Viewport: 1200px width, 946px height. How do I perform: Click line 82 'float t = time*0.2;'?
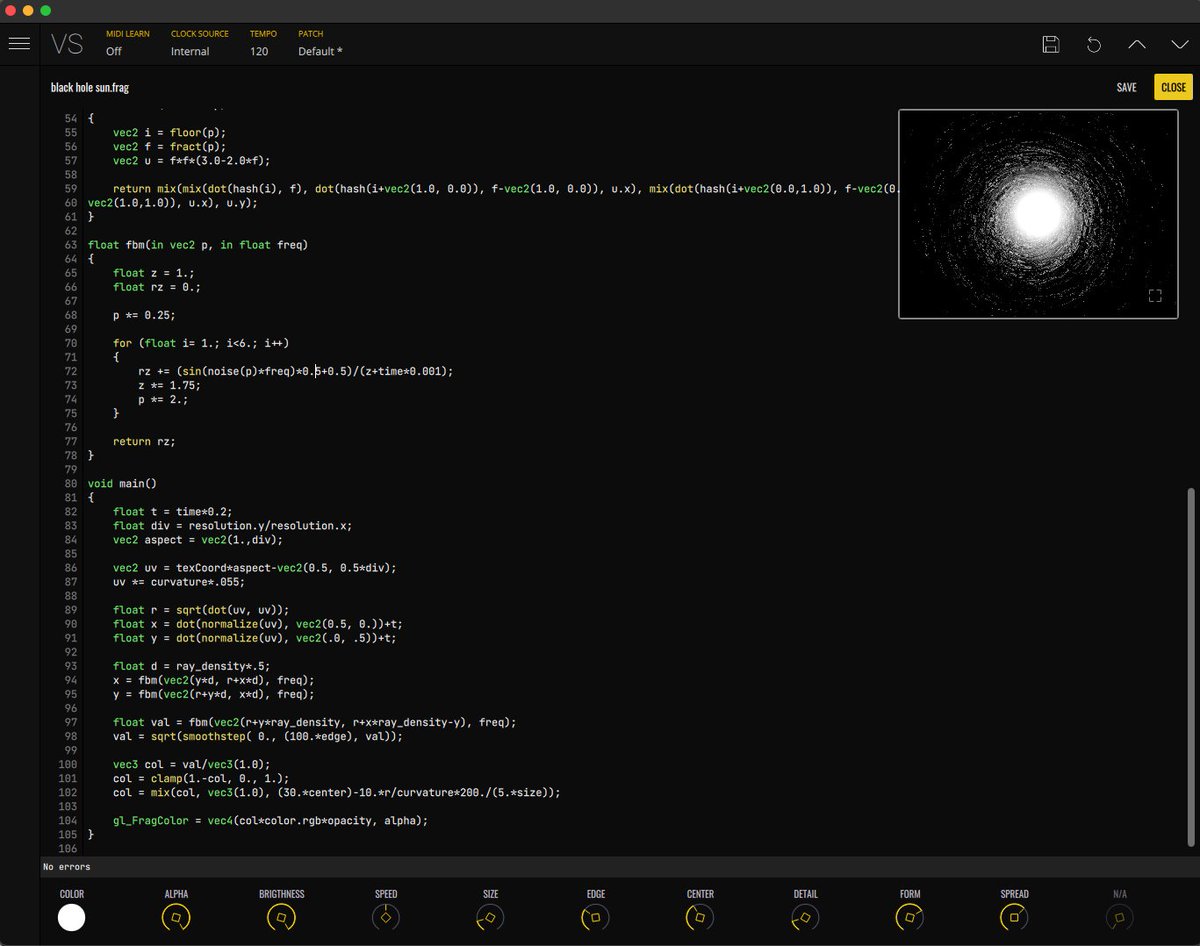click(x=173, y=511)
